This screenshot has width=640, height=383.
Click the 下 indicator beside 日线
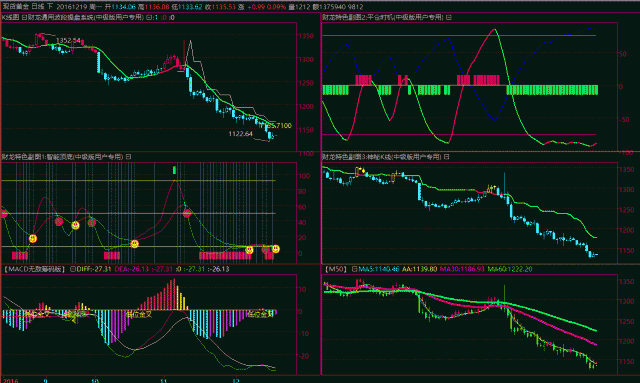point(50,7)
